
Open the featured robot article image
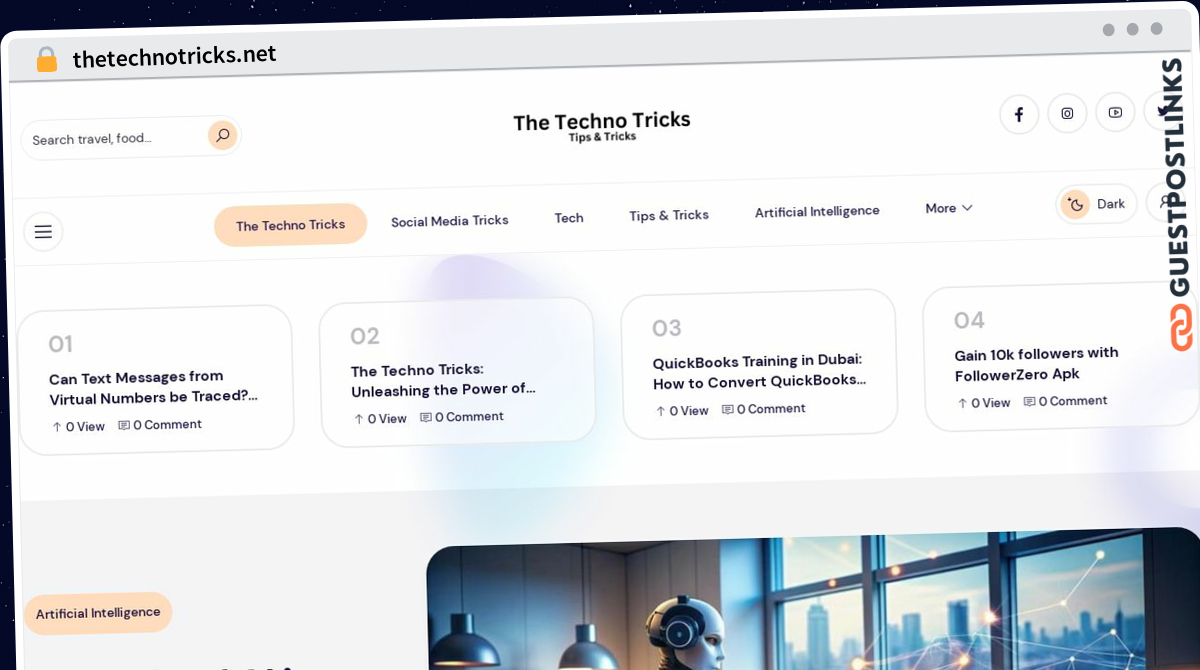pos(813,597)
